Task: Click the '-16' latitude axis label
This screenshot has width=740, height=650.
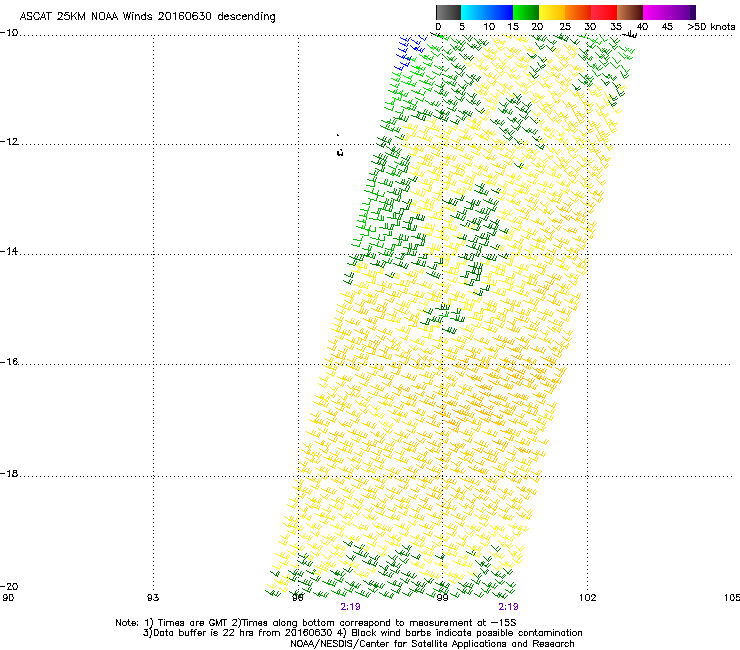Action: pyautogui.click(x=9, y=362)
